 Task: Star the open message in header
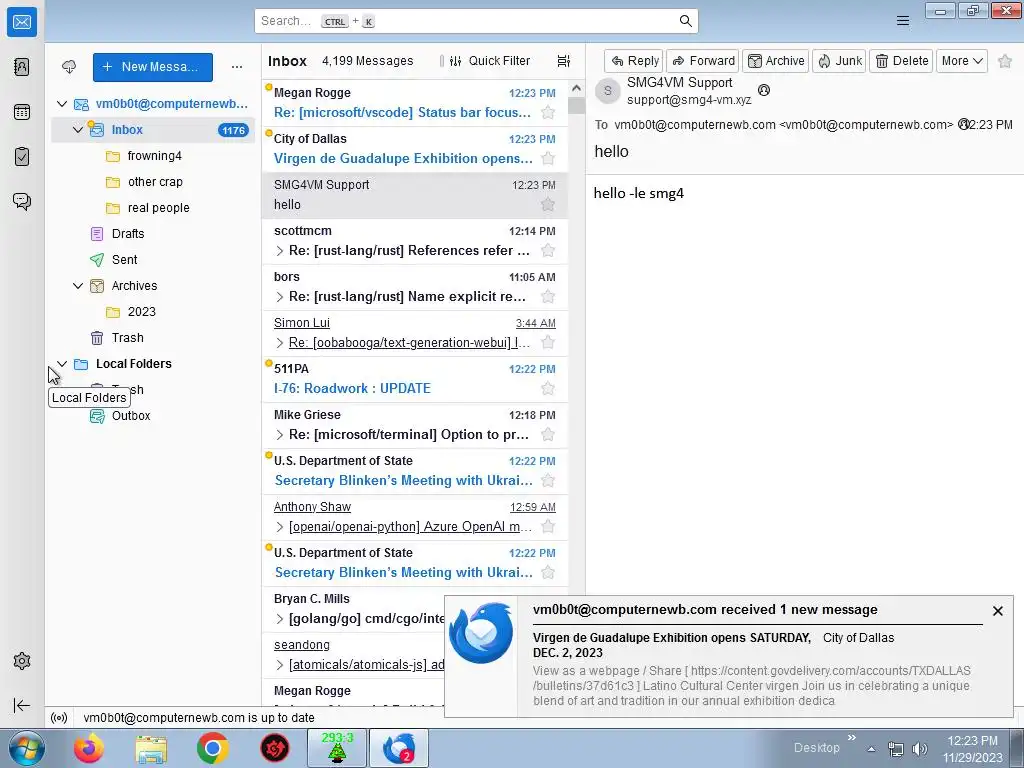pos(1005,61)
